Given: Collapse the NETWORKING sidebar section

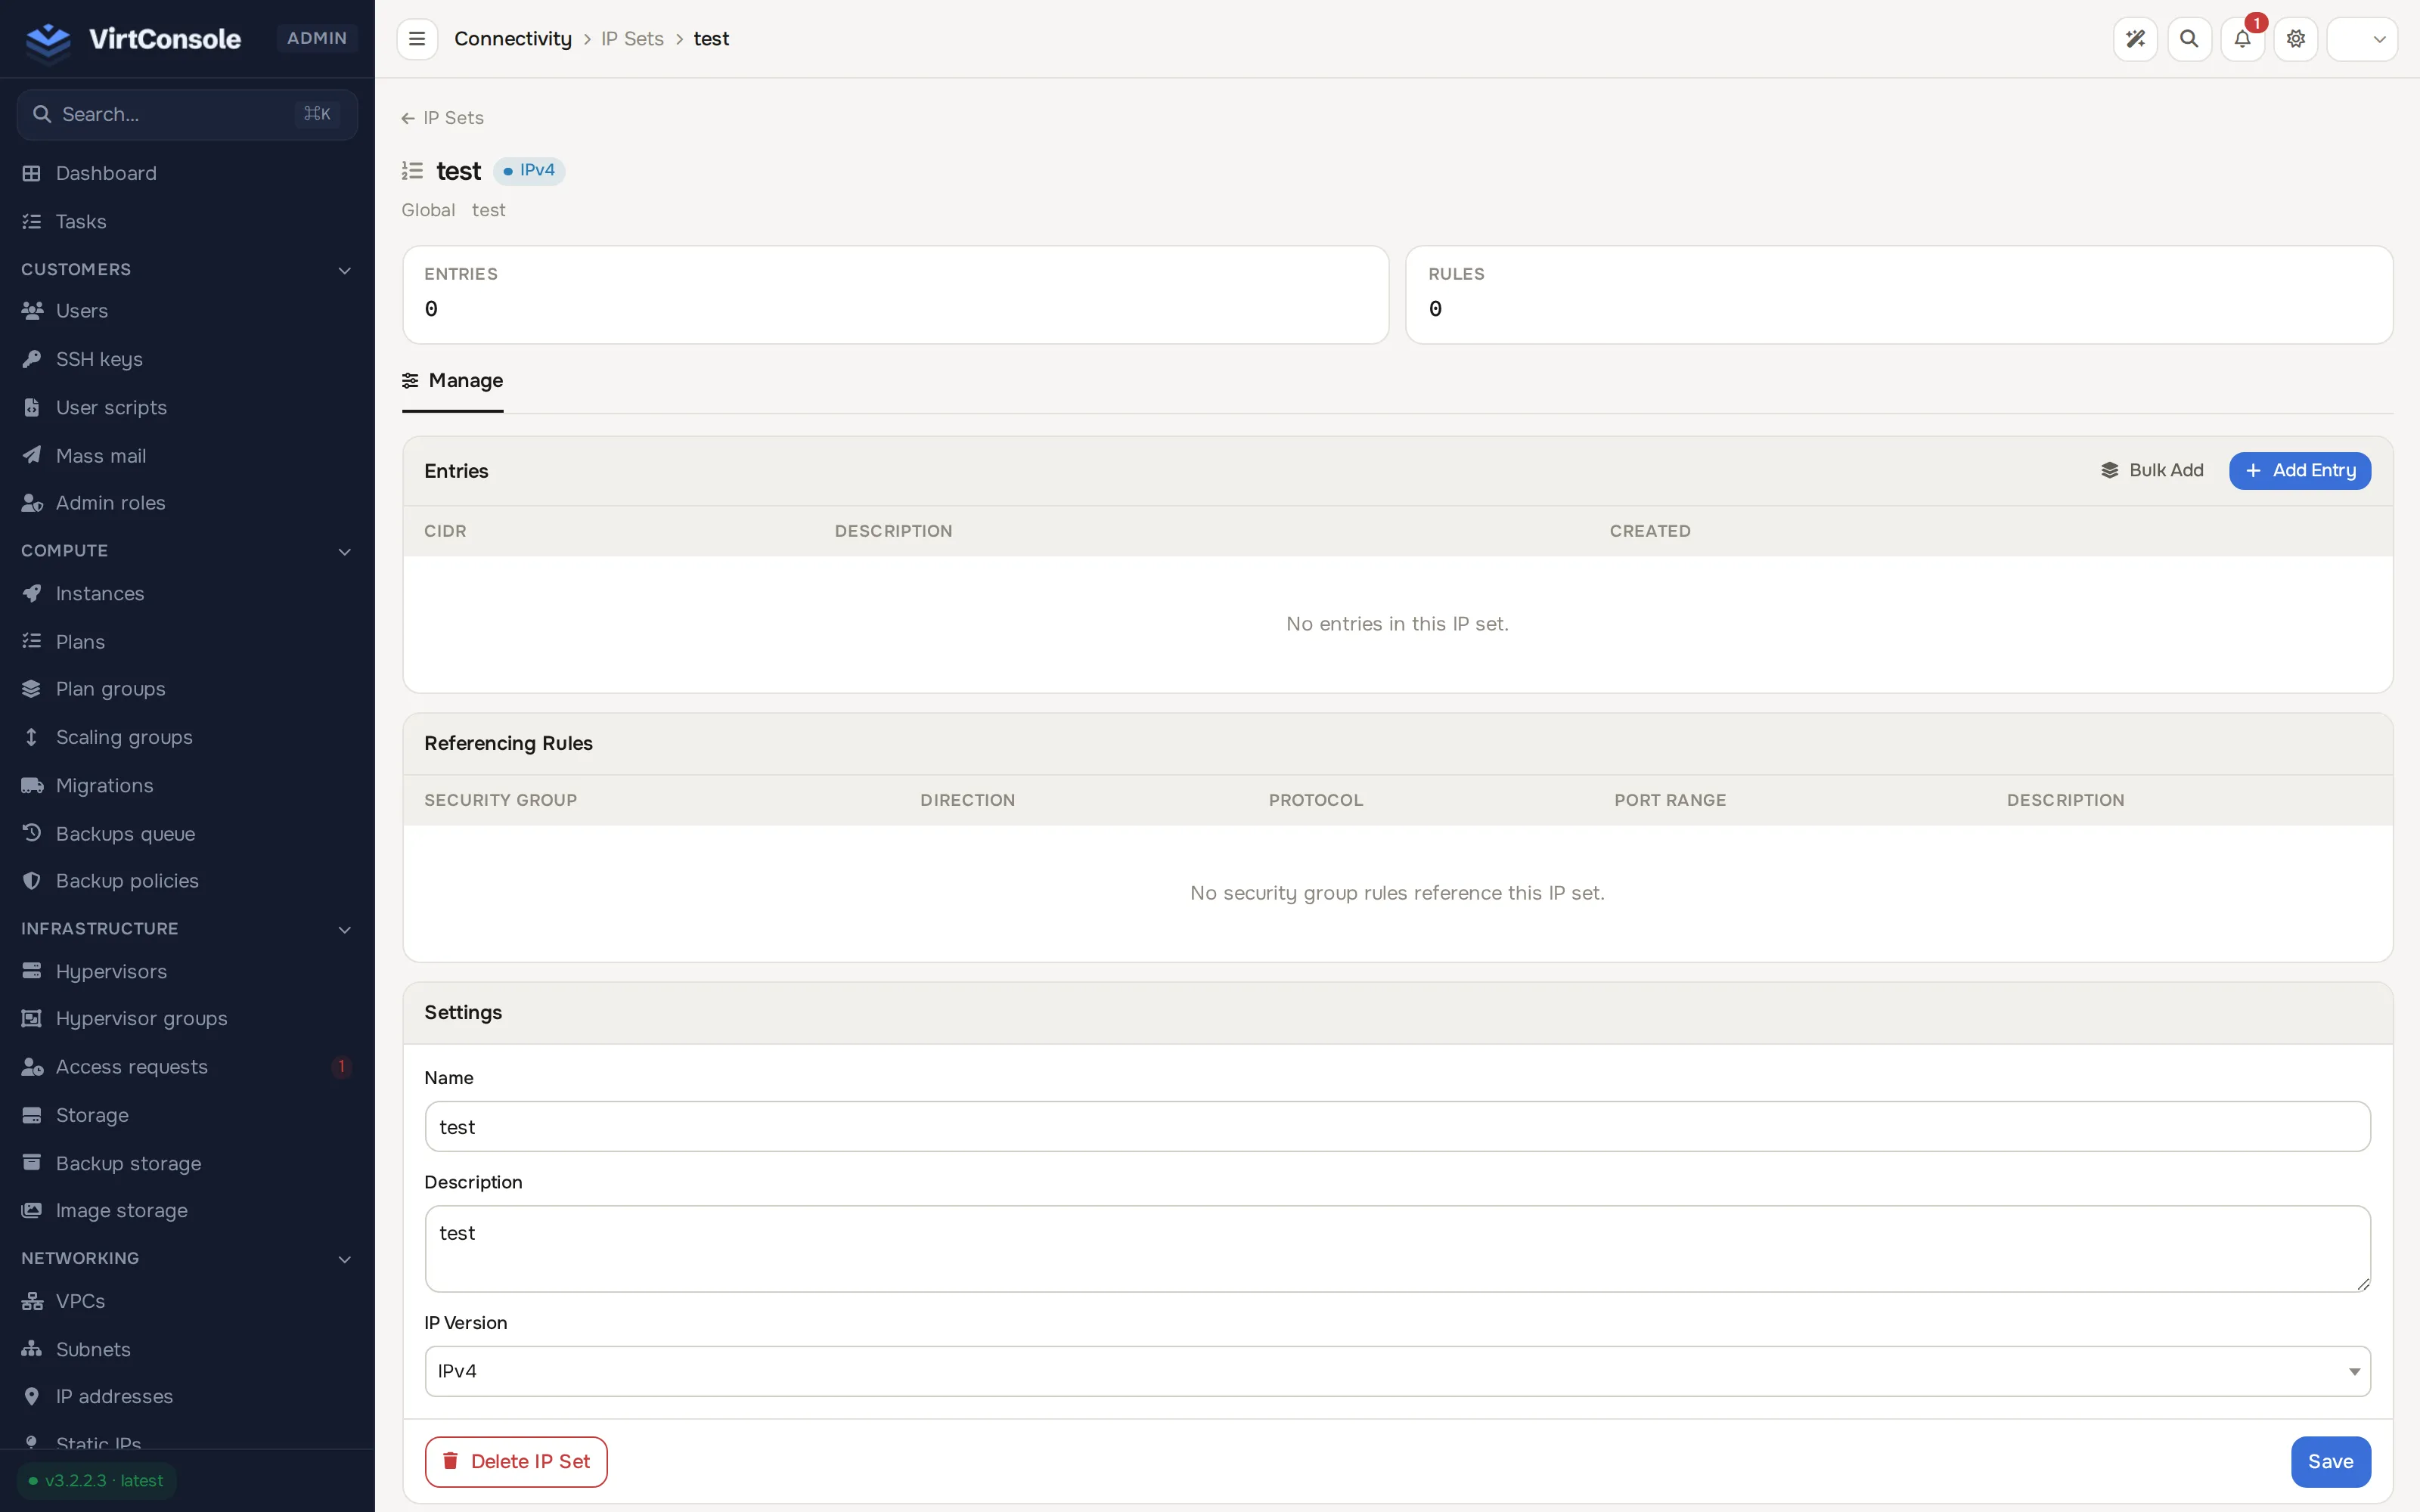Looking at the screenshot, I should point(187,1258).
